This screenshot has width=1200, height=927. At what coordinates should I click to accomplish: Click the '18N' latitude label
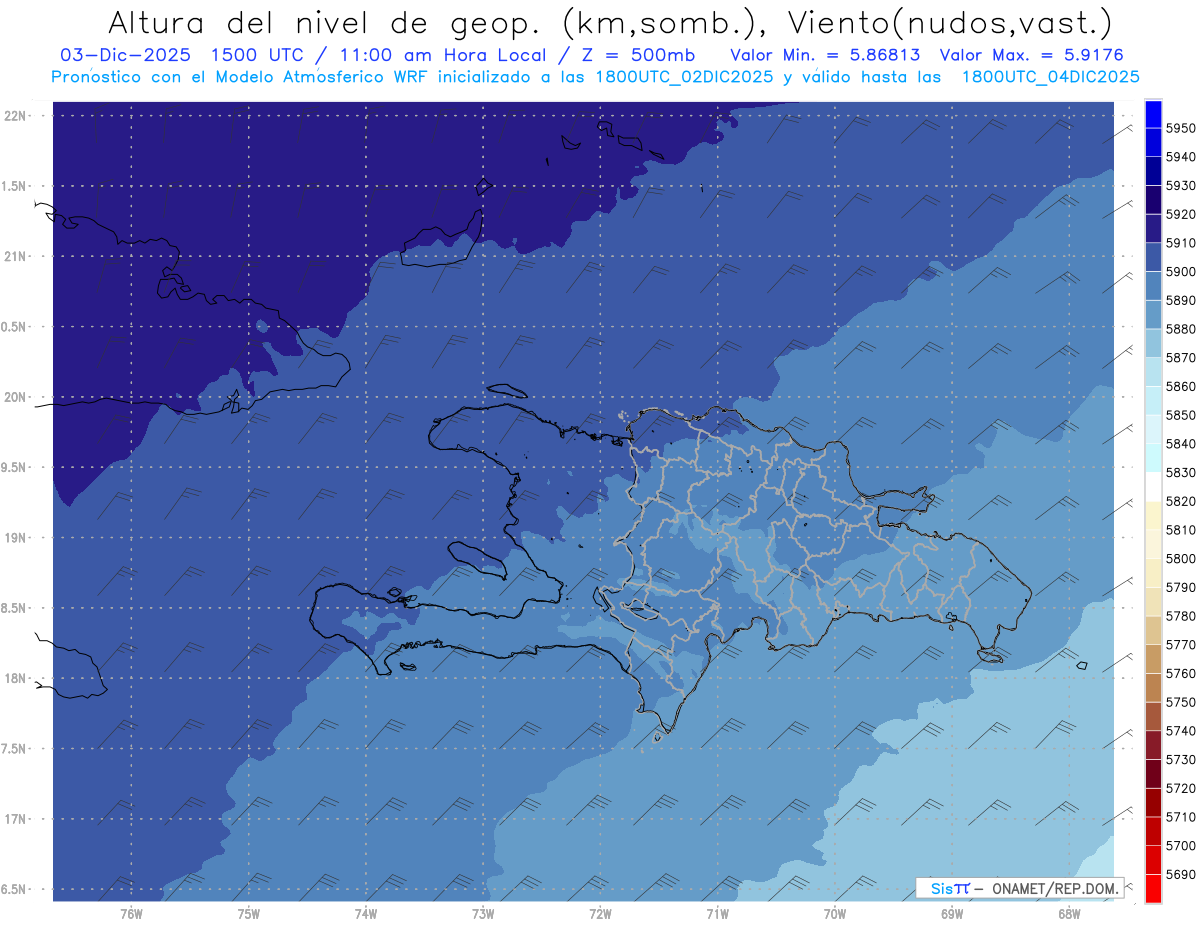(x=16, y=679)
